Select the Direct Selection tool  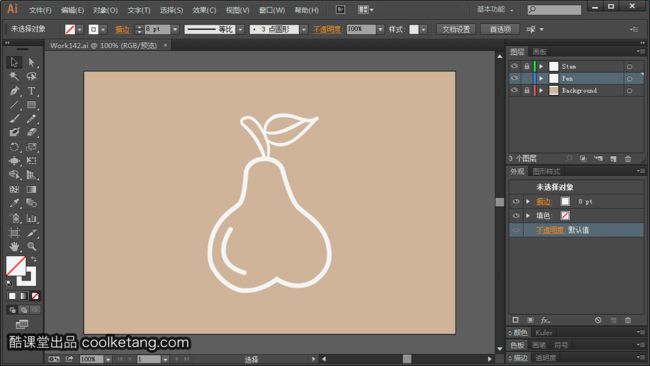[32, 62]
